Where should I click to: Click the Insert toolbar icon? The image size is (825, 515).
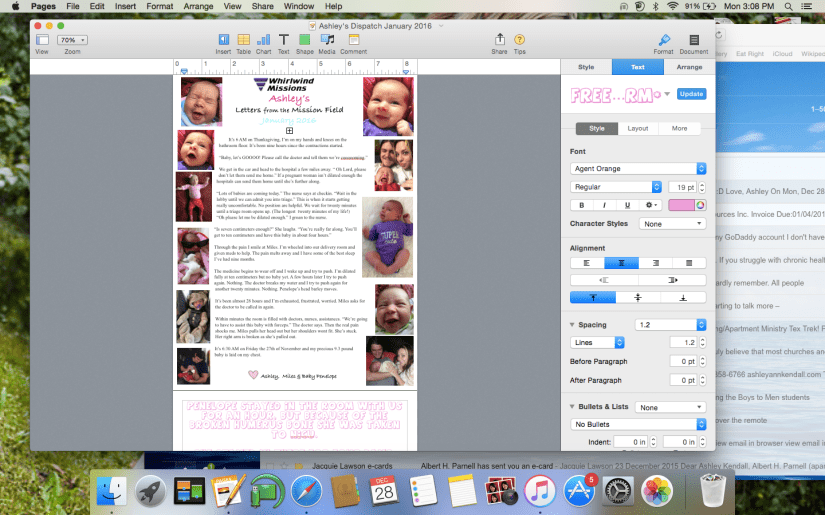224,39
